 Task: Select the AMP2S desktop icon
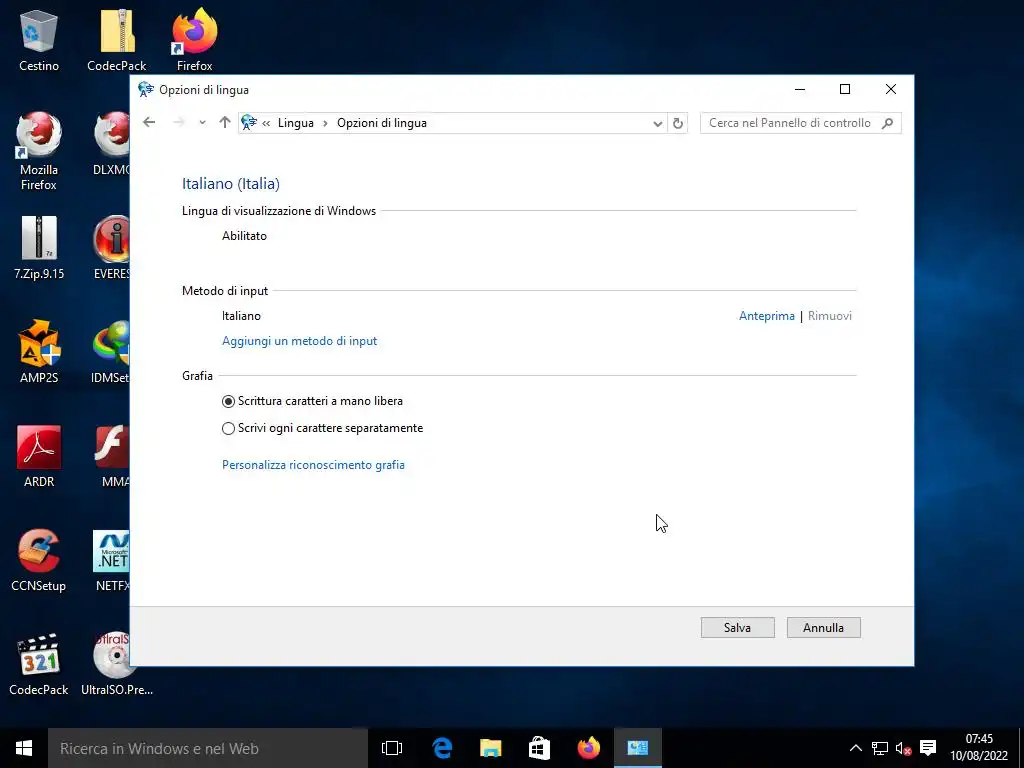39,351
